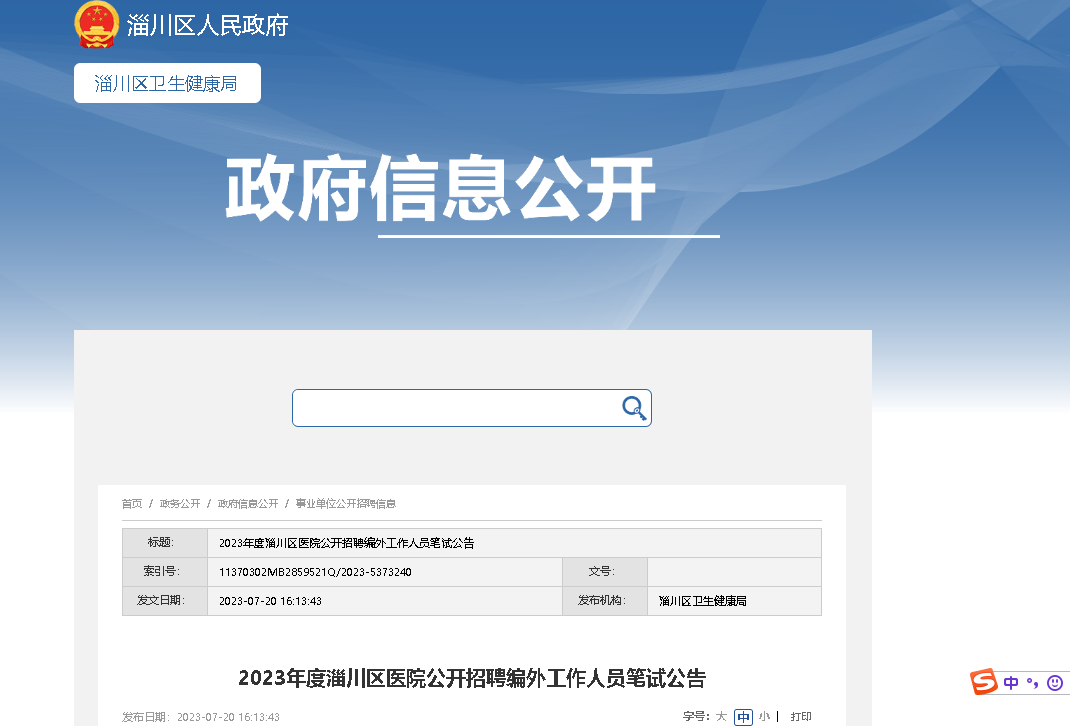Set font size to 大
Image resolution: width=1070 pixels, height=726 pixels.
(x=721, y=716)
